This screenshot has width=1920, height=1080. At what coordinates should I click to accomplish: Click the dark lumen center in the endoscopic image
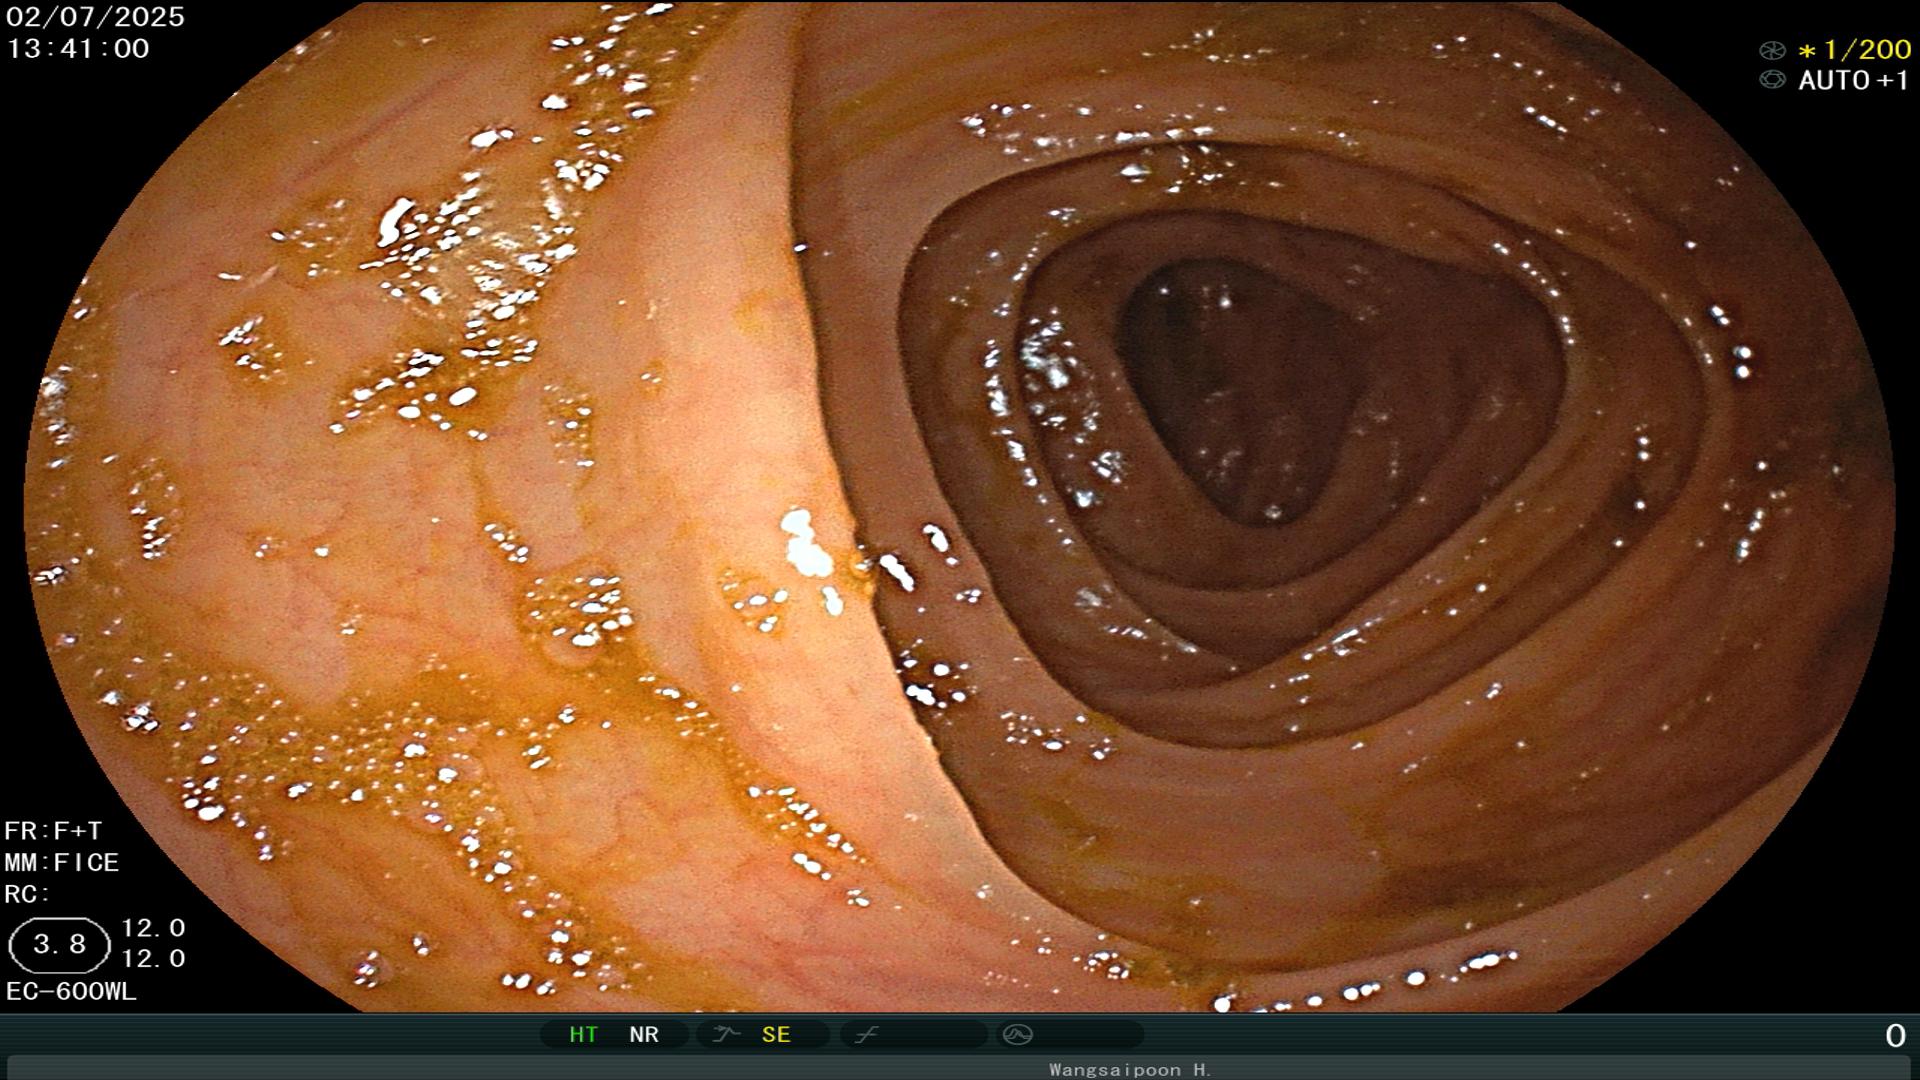[x=1240, y=390]
